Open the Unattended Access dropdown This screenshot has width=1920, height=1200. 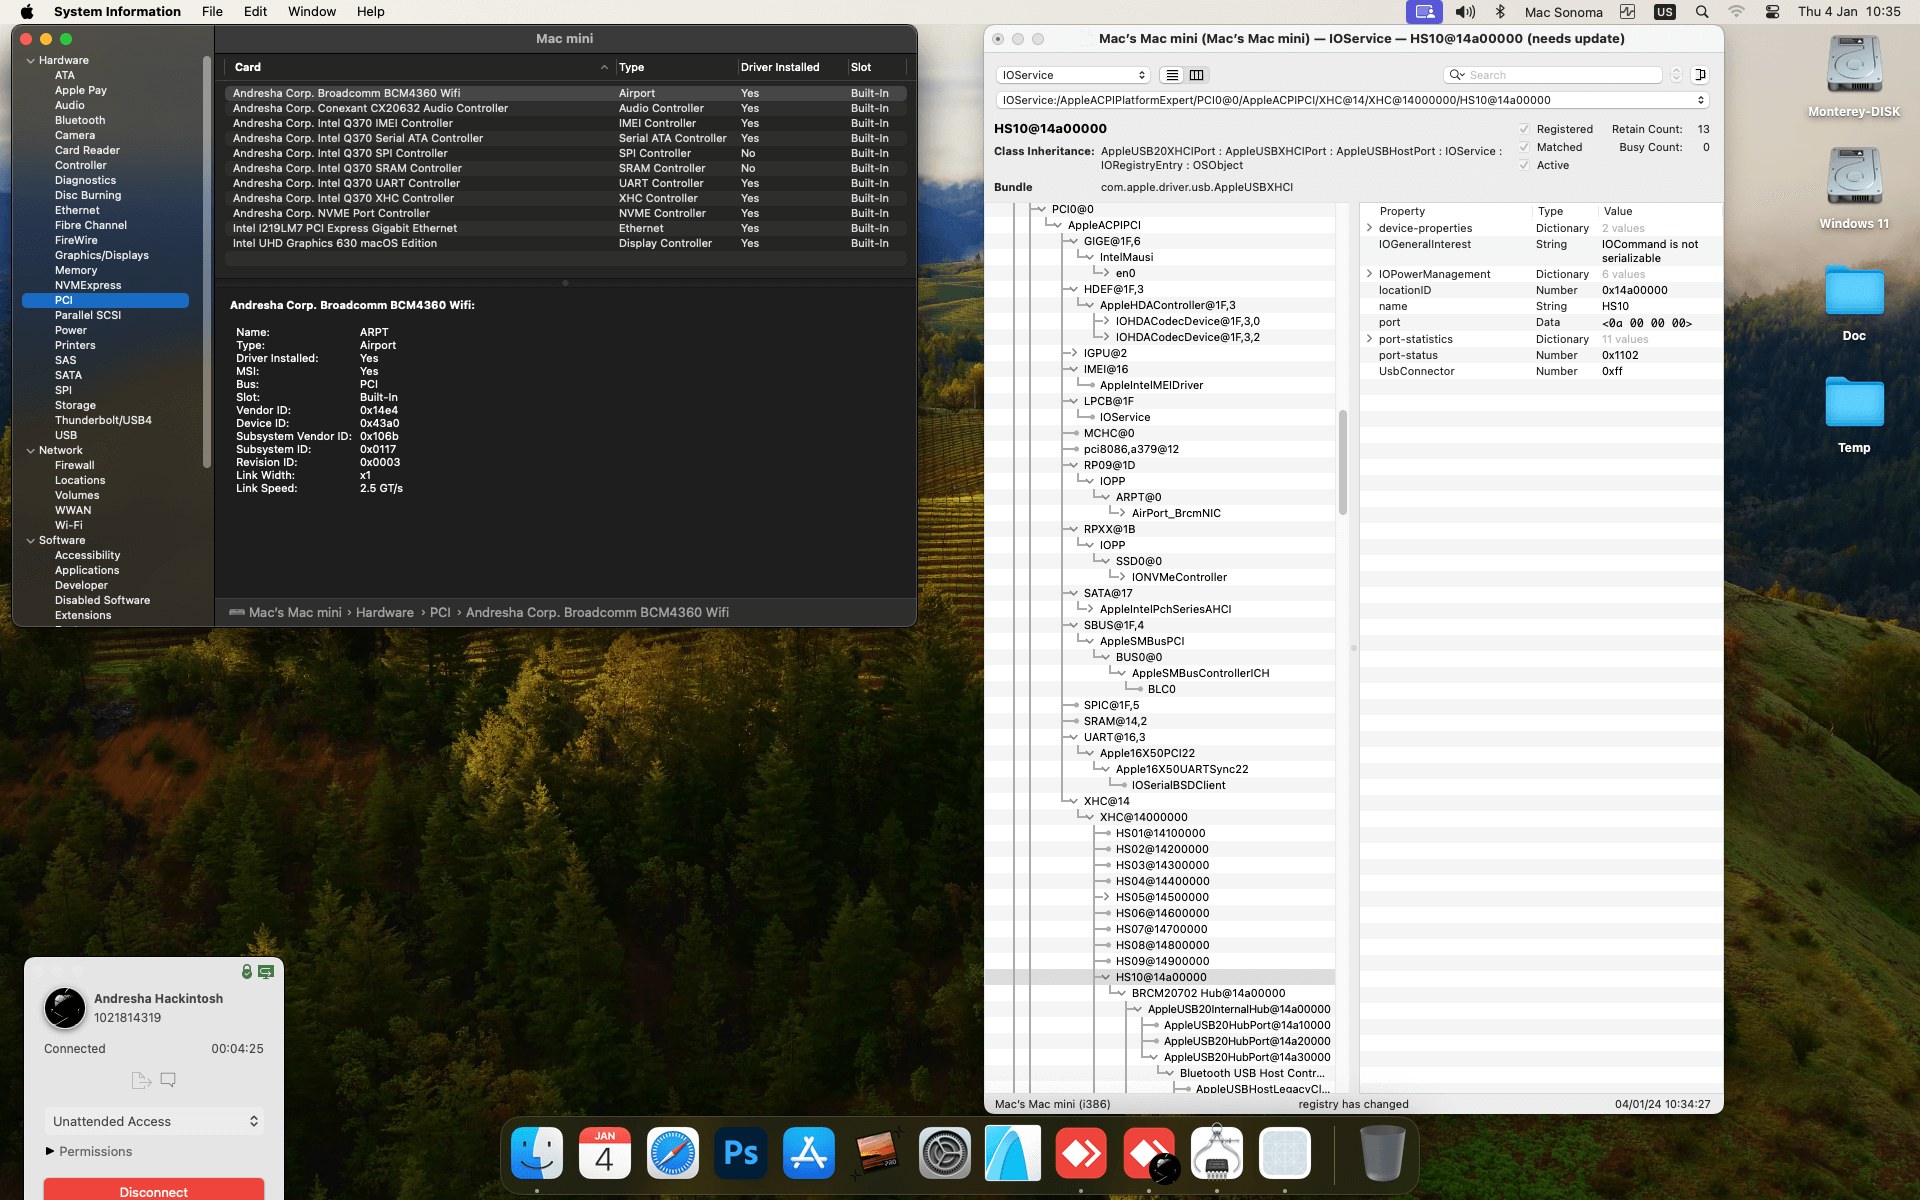click(x=154, y=1121)
